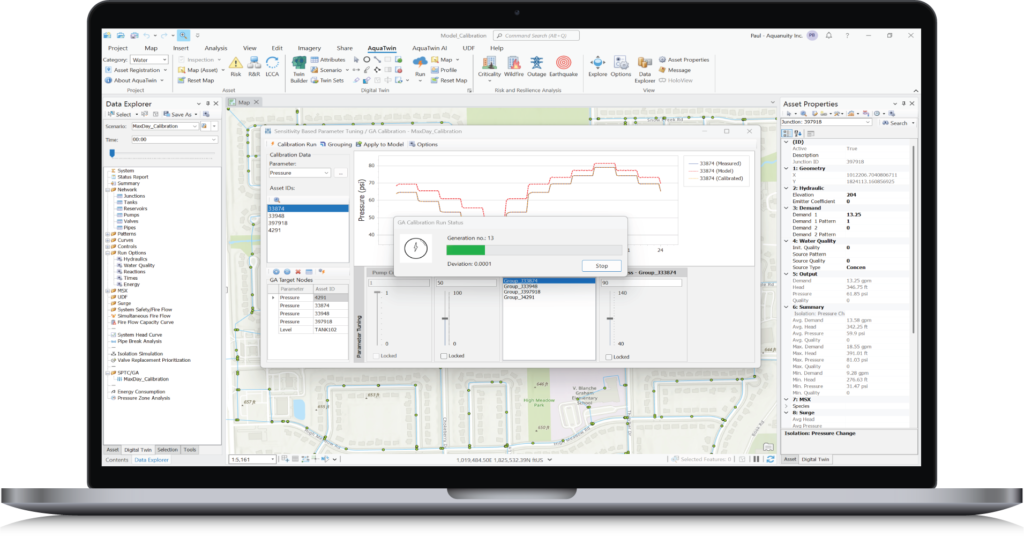Expand the Patterns tree node
Image resolution: width=1024 pixels, height=544 pixels.
click(x=108, y=234)
